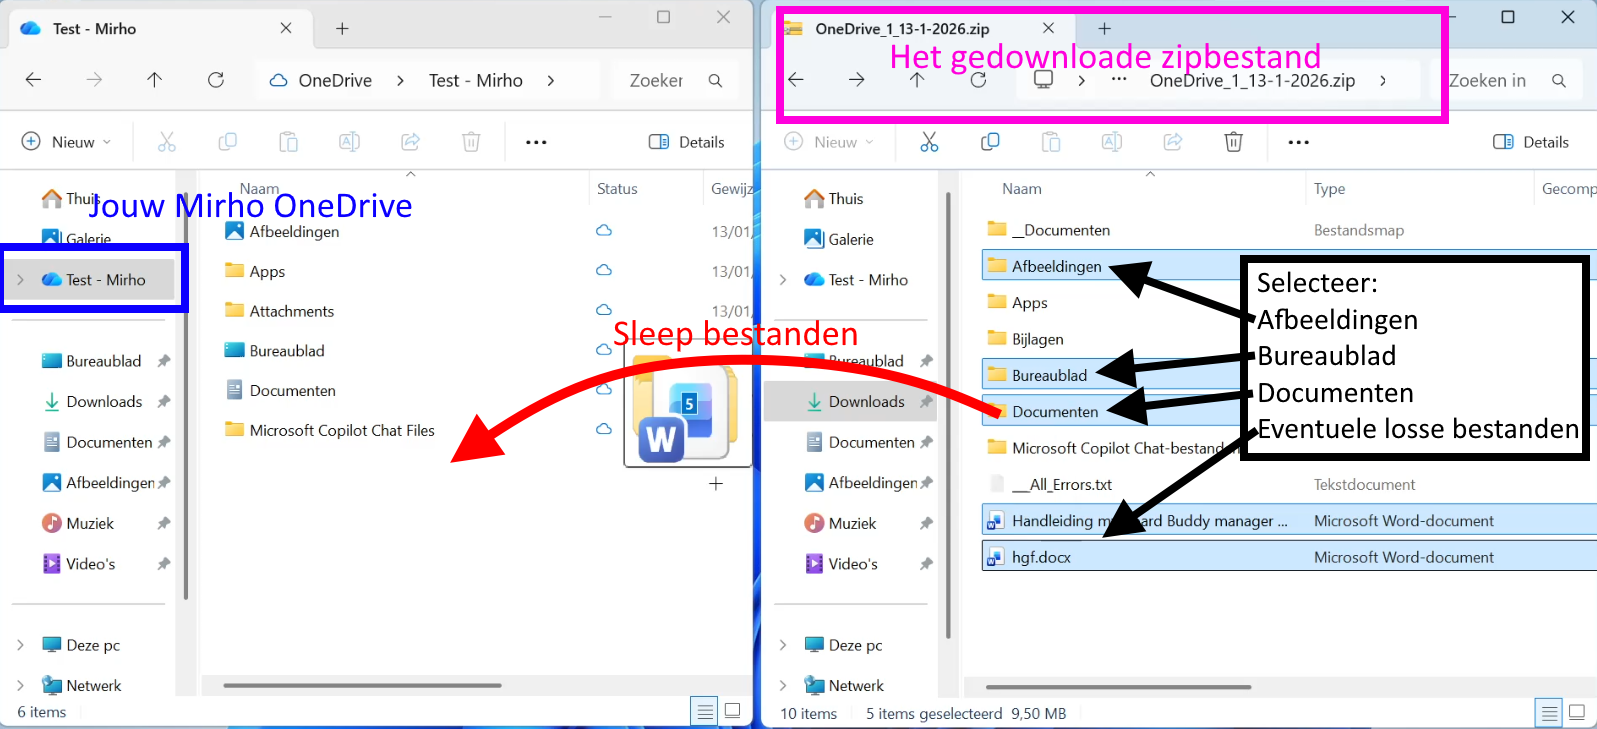Select the hgf.docx file
The width and height of the screenshot is (1597, 729).
point(1041,557)
